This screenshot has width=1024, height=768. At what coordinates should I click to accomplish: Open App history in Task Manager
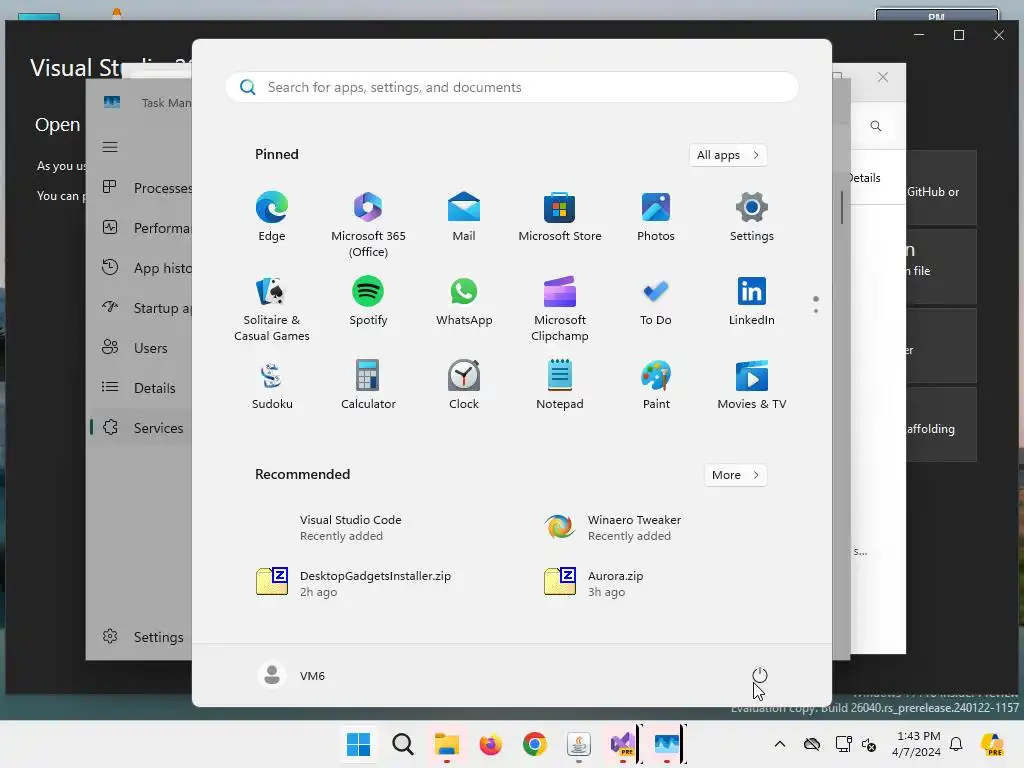tap(147, 268)
